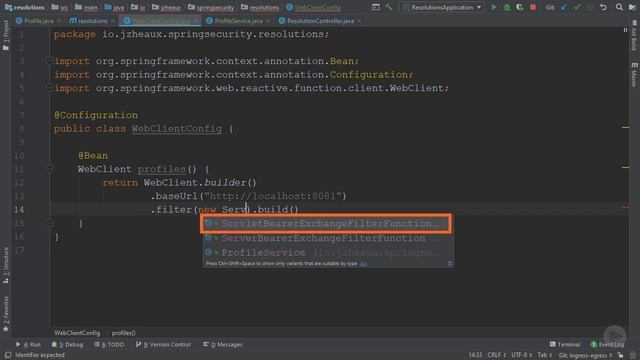Change file encoding UTF-8 in status bar
640x360 pixels.
pyautogui.click(x=522, y=355)
